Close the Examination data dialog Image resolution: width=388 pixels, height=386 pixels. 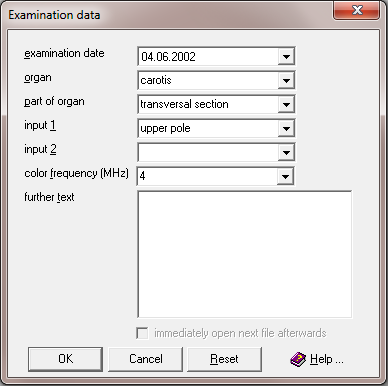tap(357, 10)
